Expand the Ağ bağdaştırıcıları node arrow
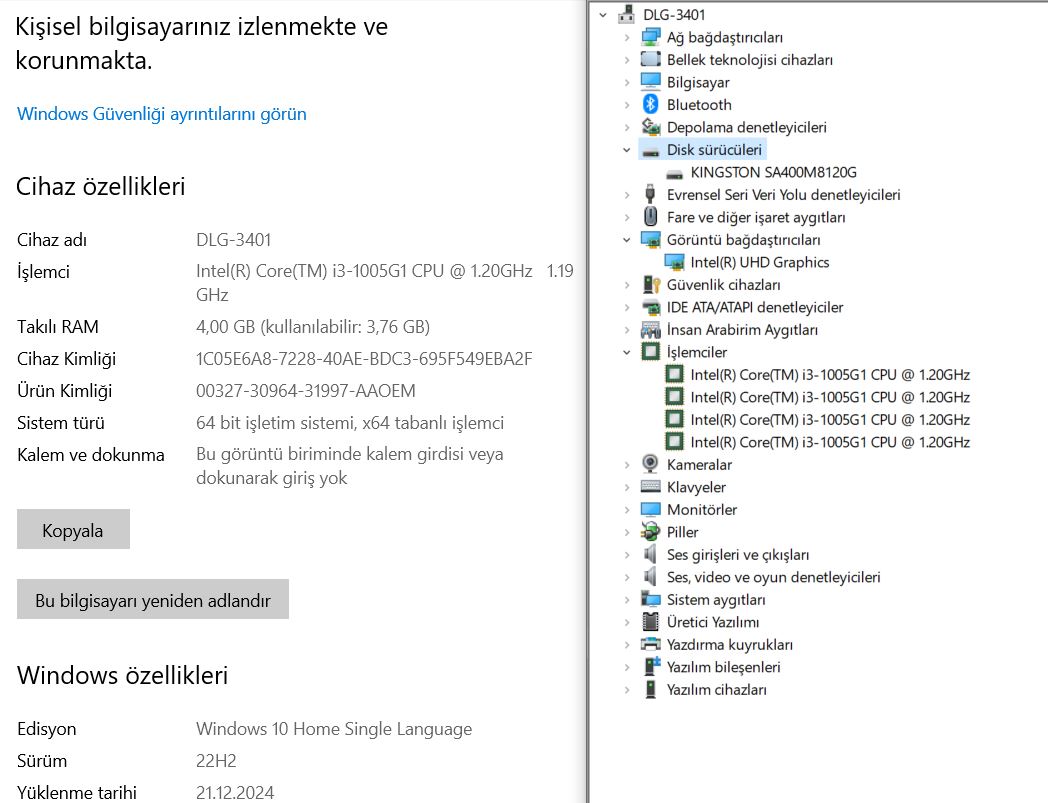This screenshot has width=1048, height=803. 626,37
